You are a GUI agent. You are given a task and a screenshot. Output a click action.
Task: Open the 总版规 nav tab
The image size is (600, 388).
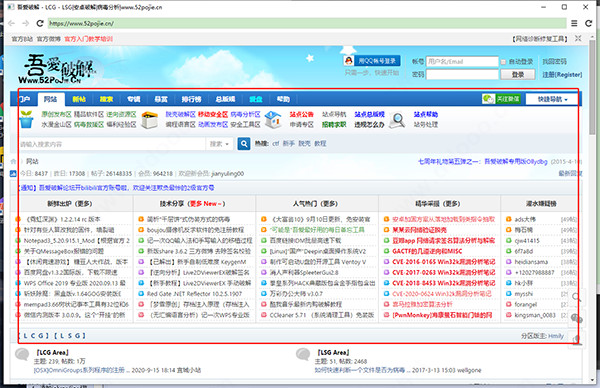point(225,99)
